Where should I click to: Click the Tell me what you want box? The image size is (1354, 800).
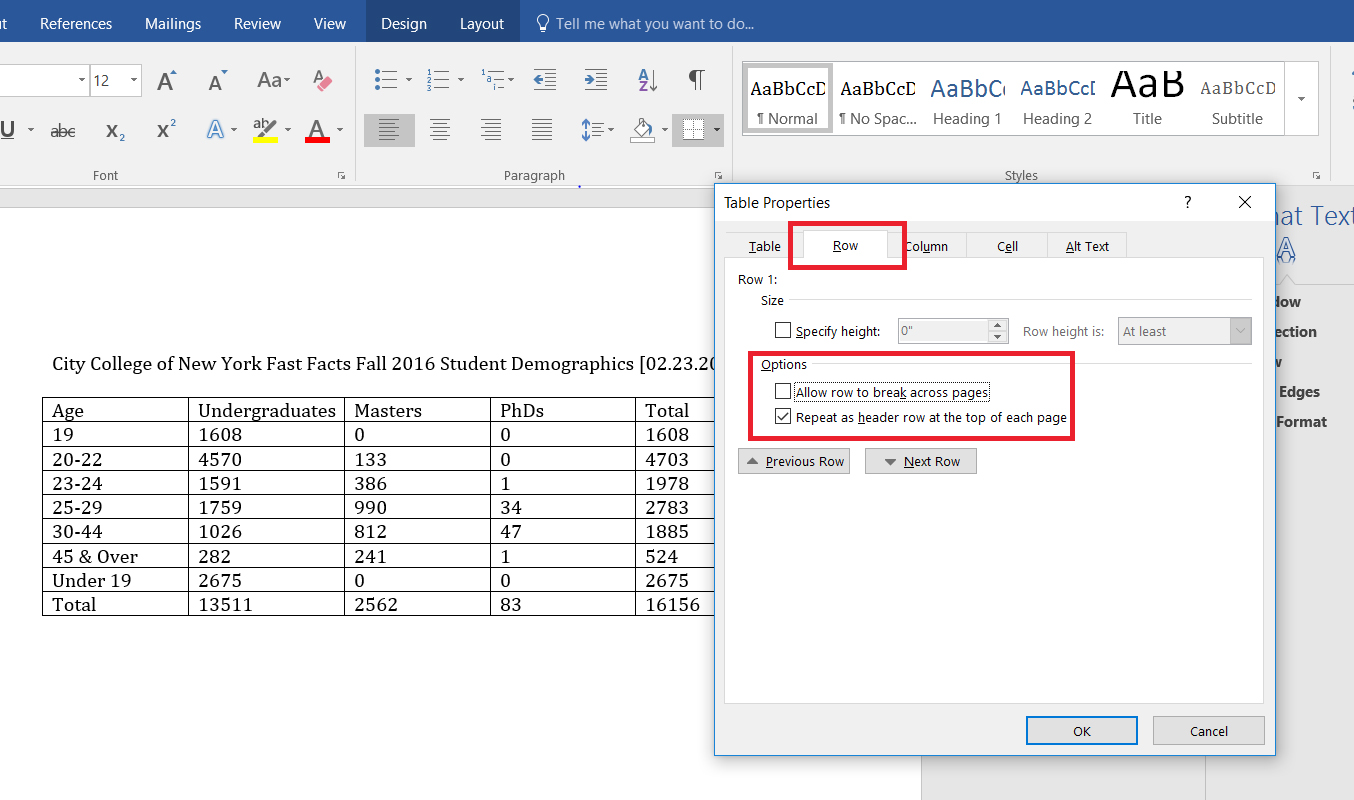click(645, 23)
